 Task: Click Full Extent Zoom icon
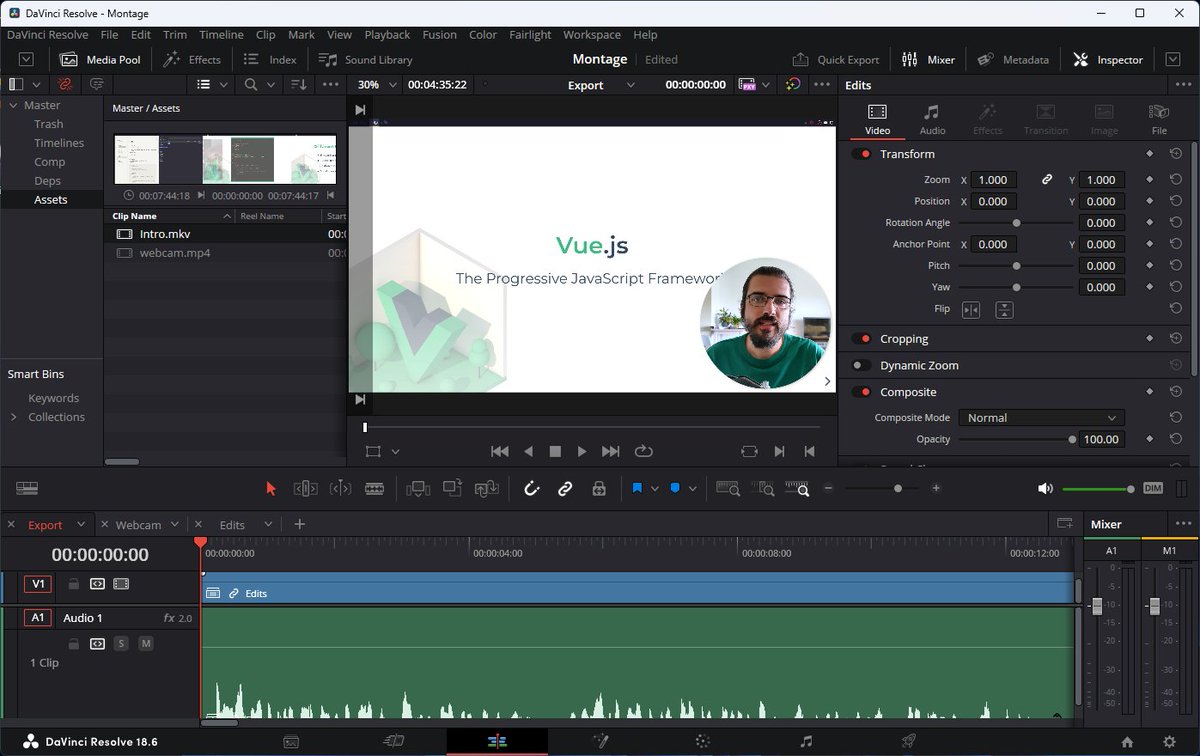[729, 488]
